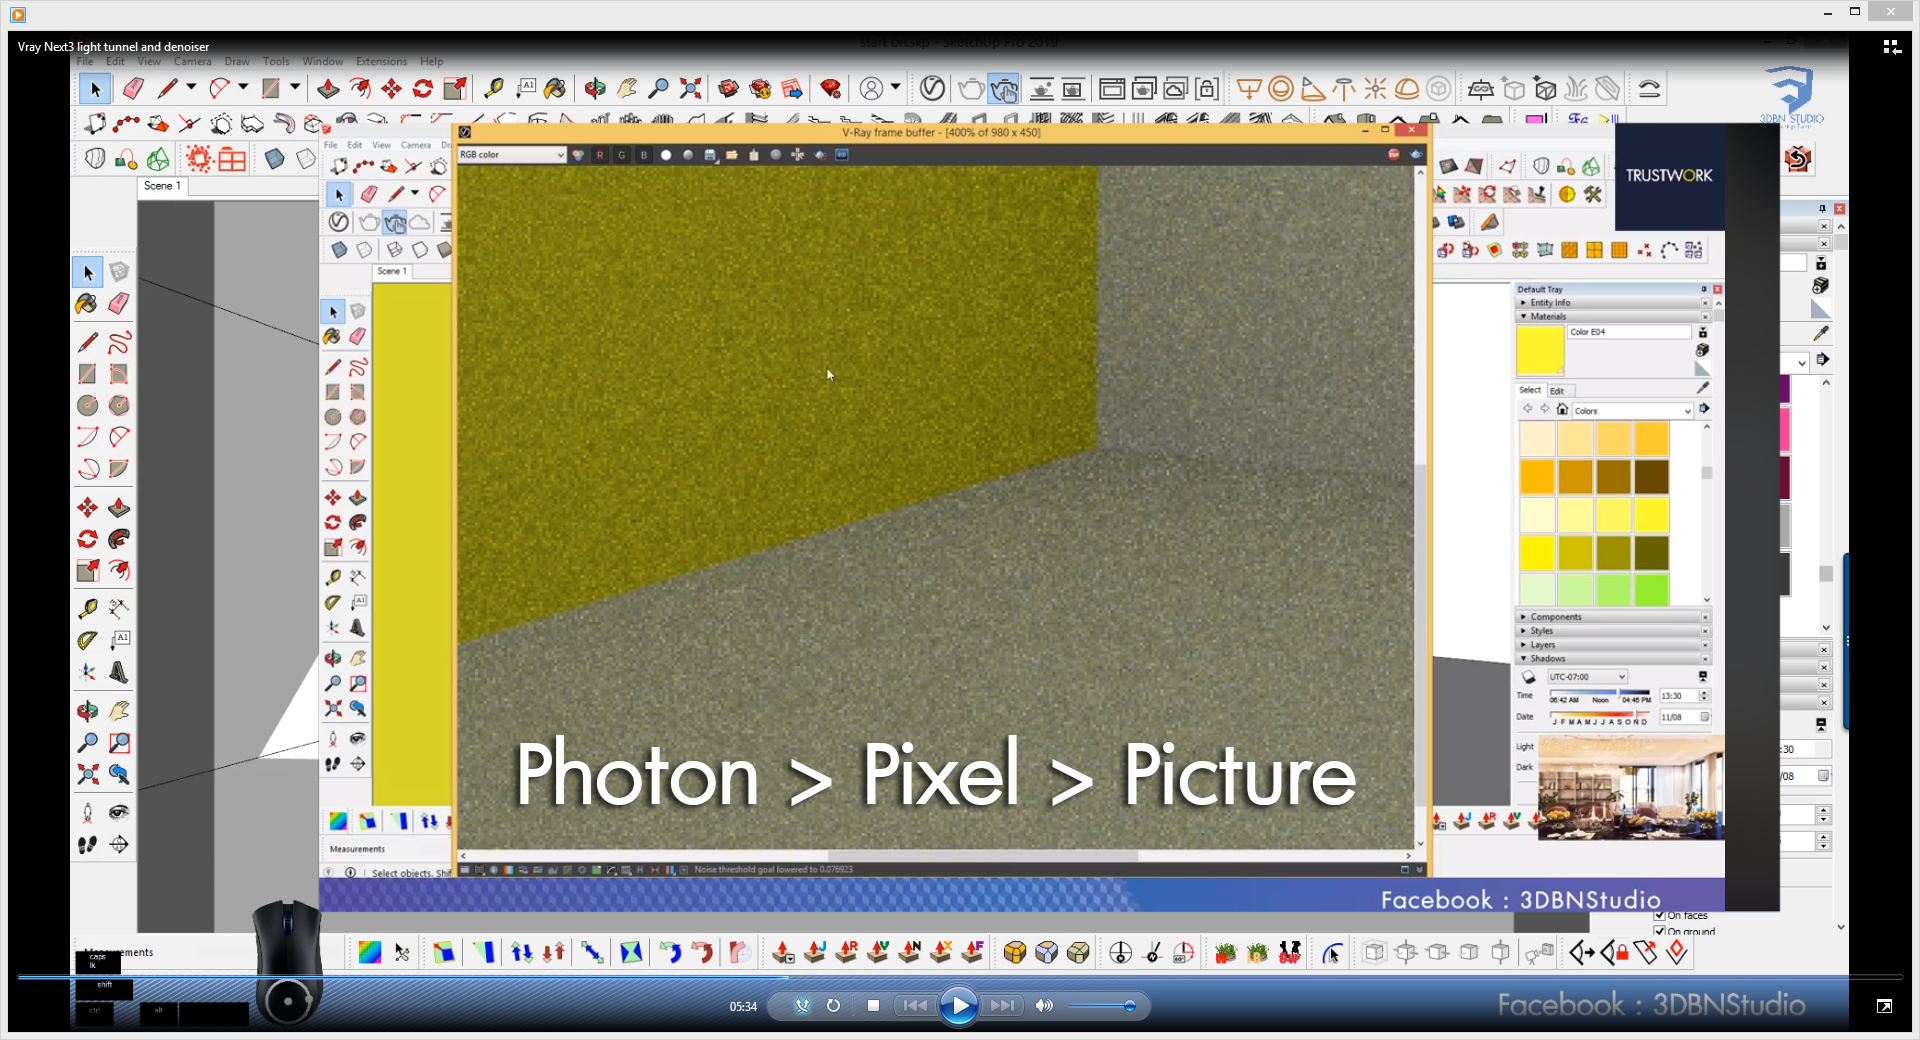1920x1040 pixels.
Task: Toggle the green channel G button
Action: tap(622, 155)
